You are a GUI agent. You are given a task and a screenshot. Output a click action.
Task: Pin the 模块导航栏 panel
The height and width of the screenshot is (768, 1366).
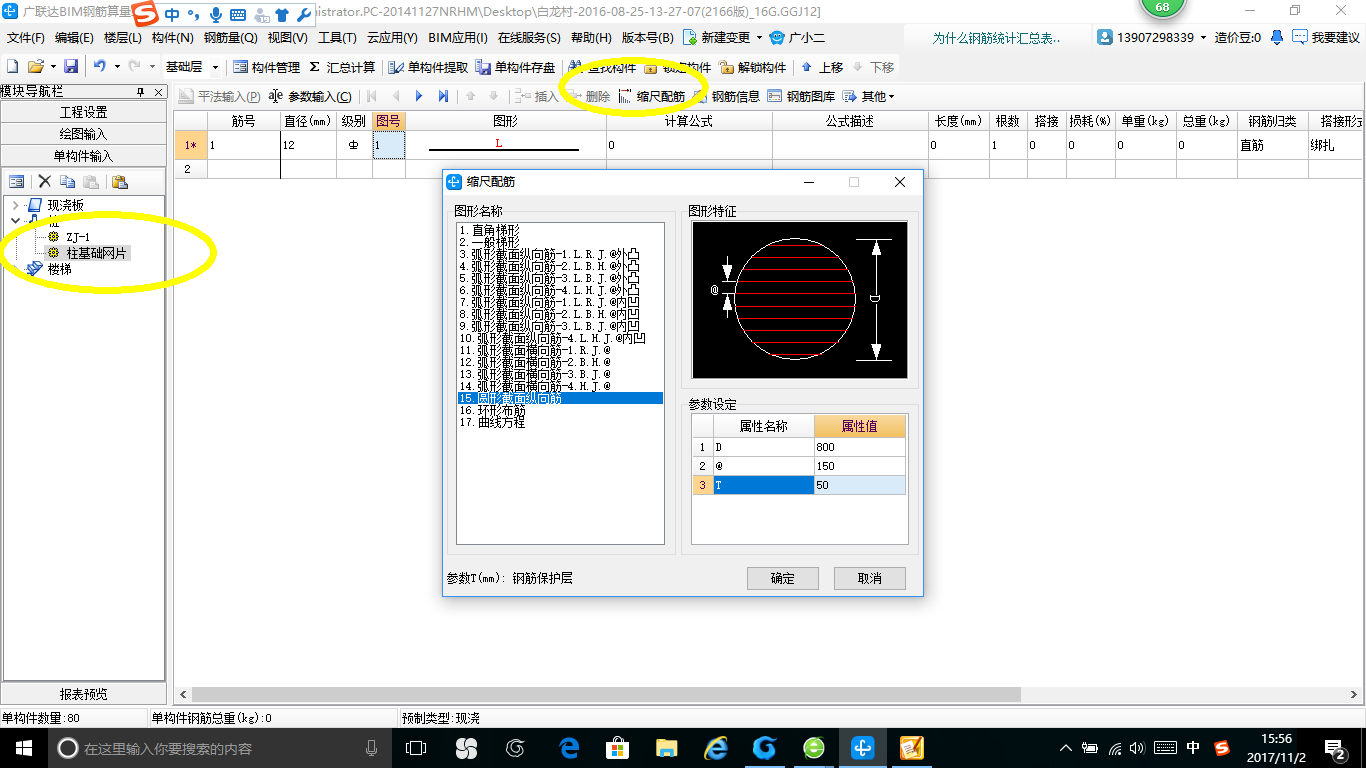141,91
